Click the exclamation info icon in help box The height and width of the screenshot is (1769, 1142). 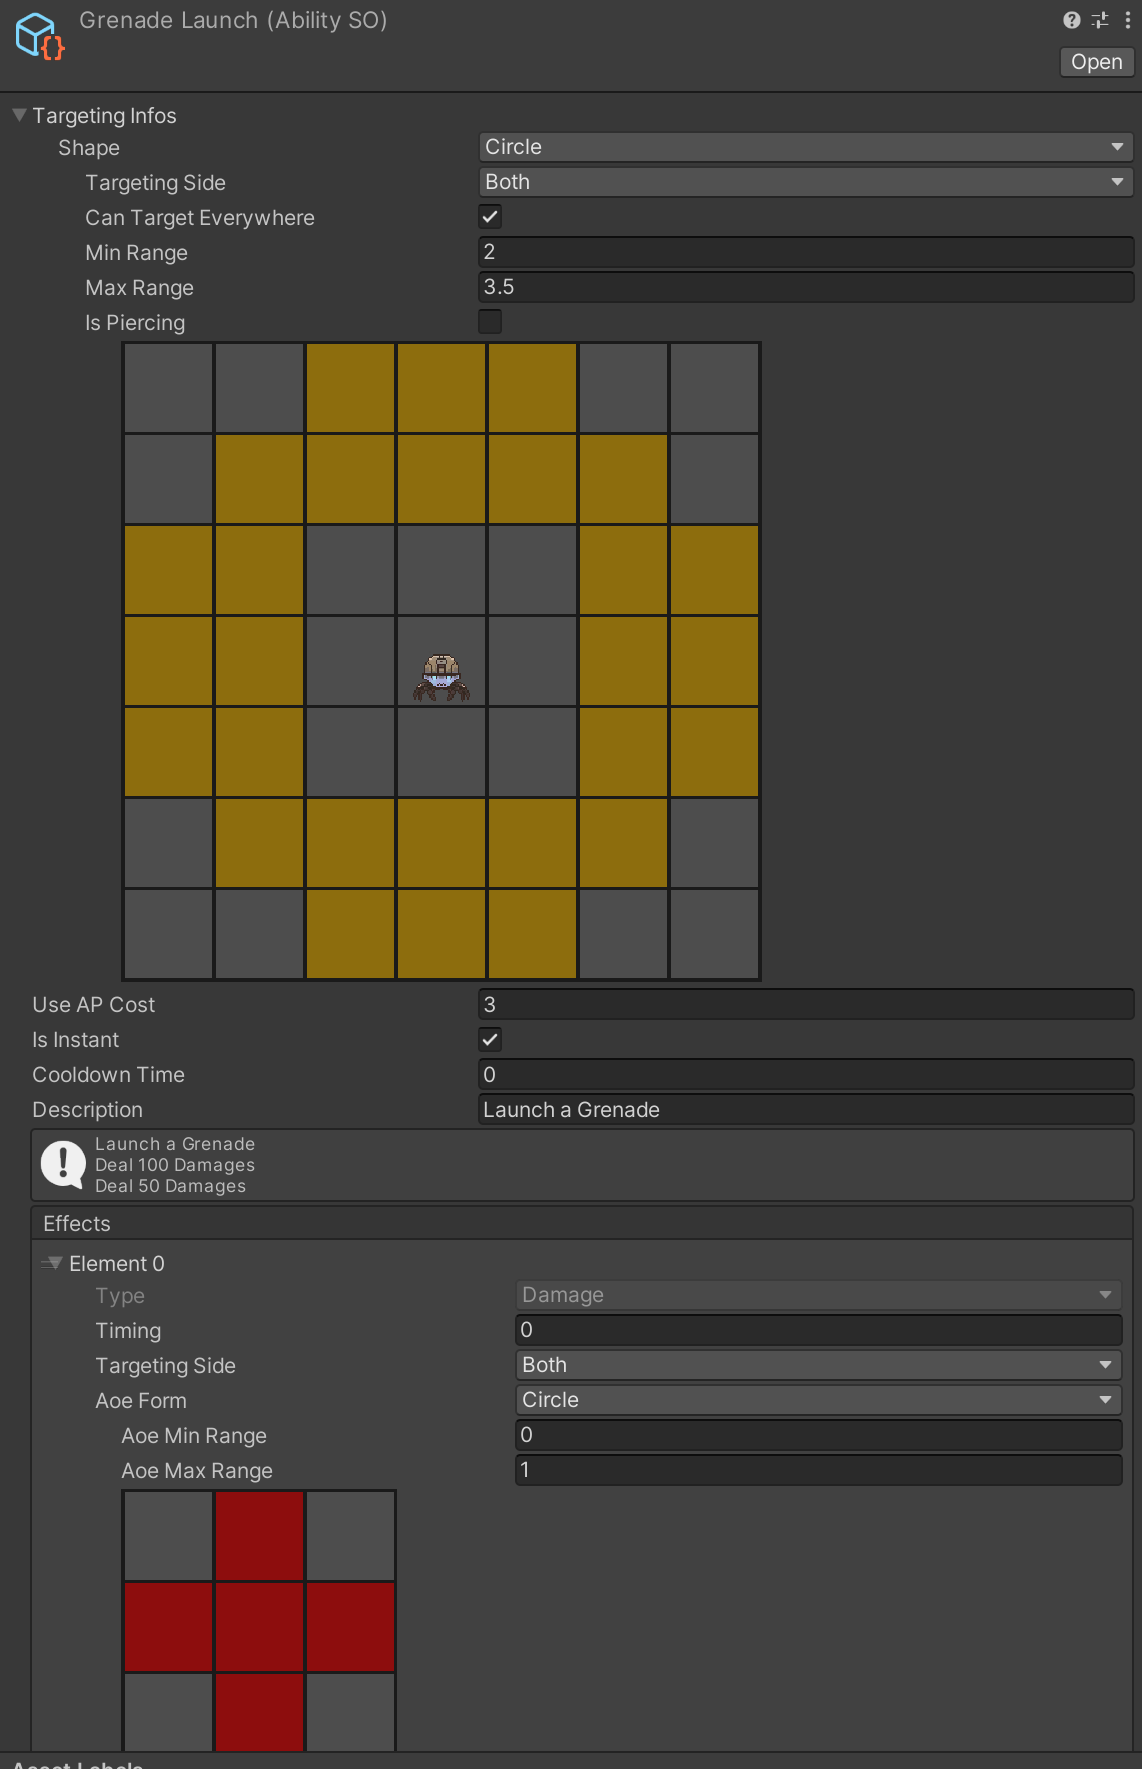pyautogui.click(x=63, y=1165)
